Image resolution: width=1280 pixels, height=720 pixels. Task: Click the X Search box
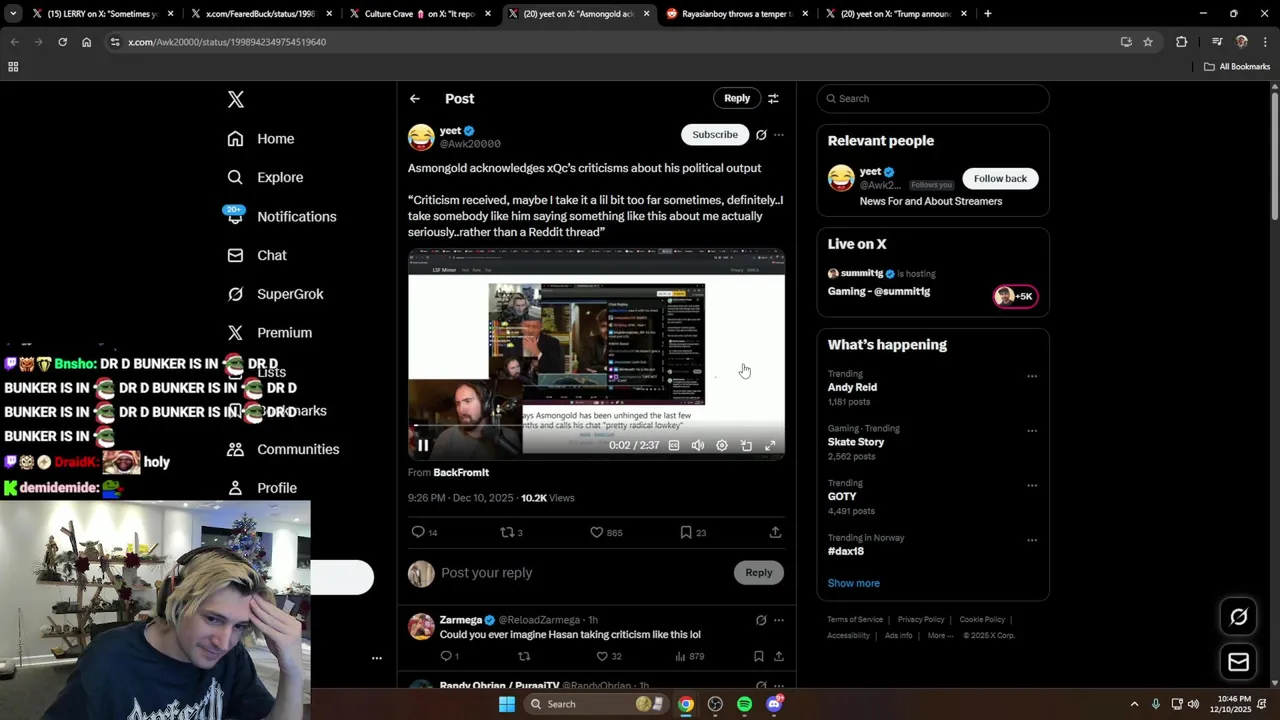point(933,98)
